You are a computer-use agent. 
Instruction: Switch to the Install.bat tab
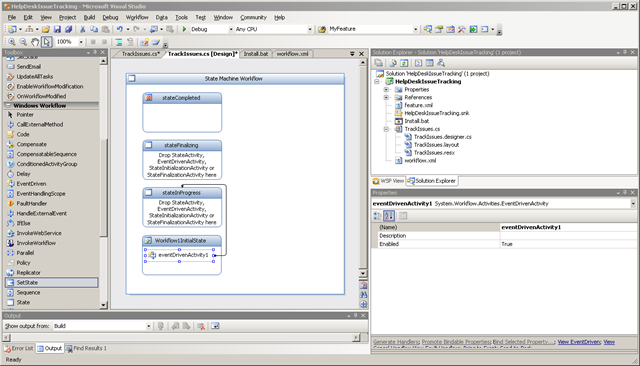point(256,54)
